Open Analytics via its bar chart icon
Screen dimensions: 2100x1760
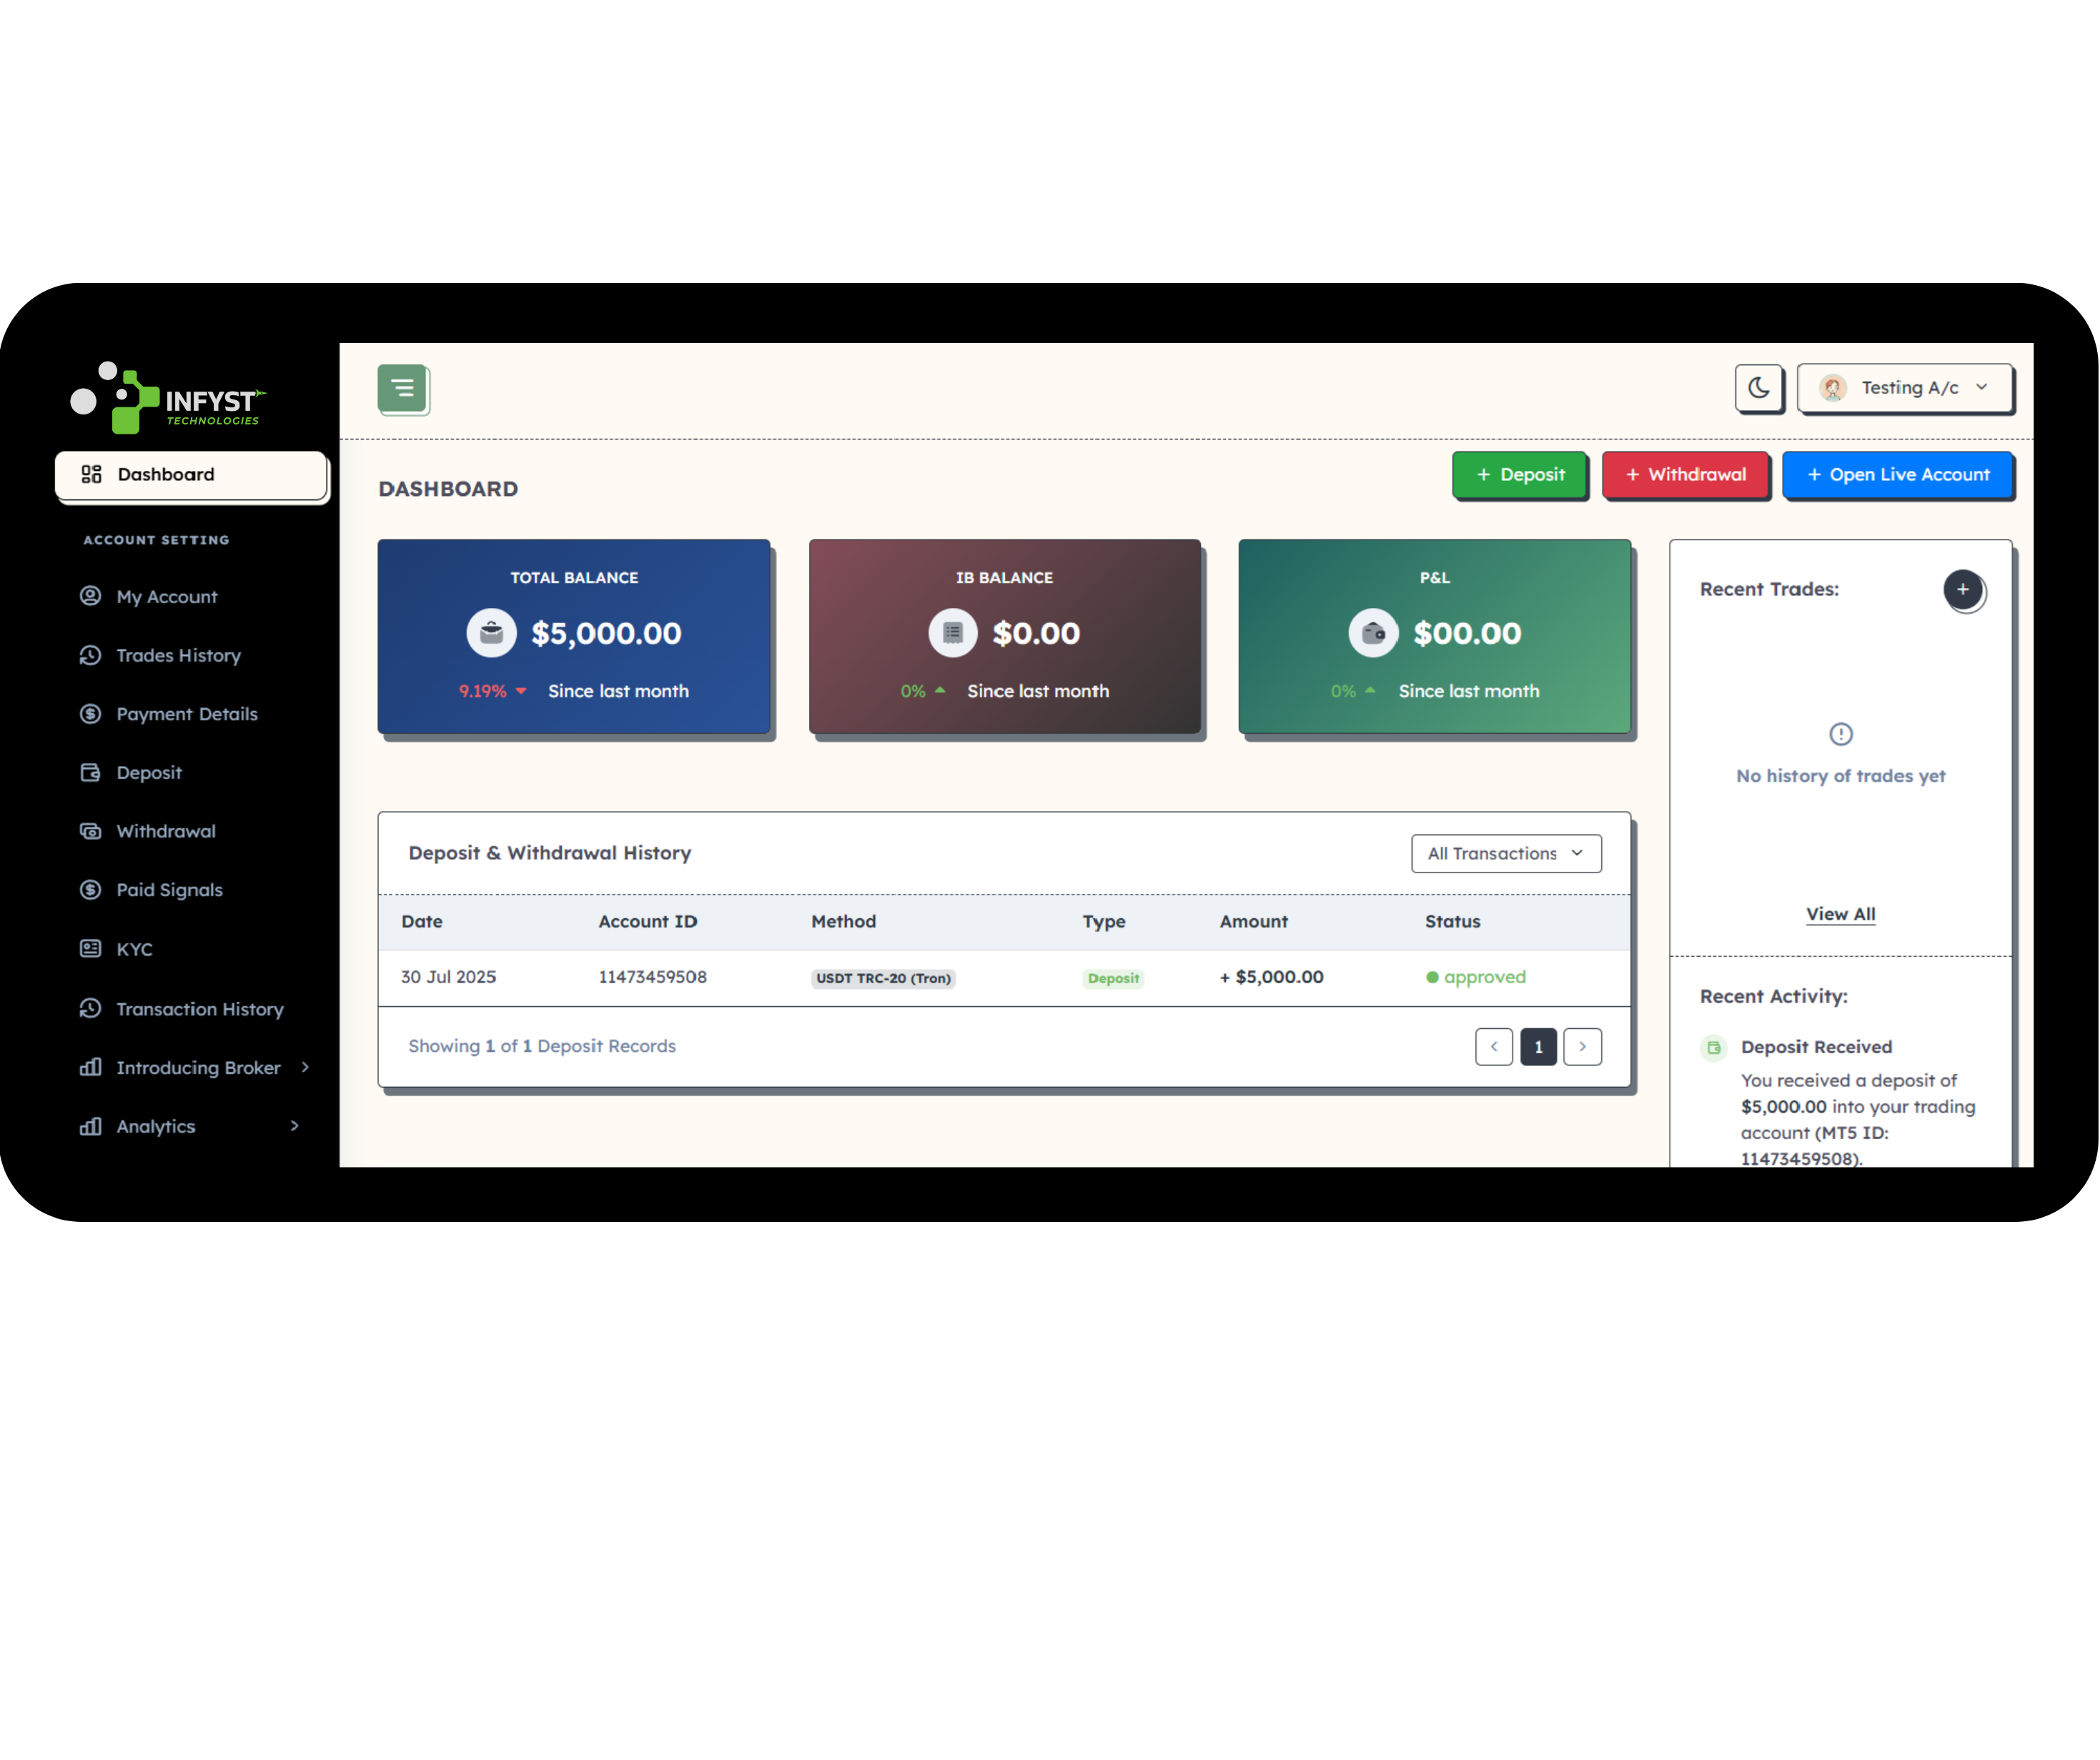point(91,1126)
